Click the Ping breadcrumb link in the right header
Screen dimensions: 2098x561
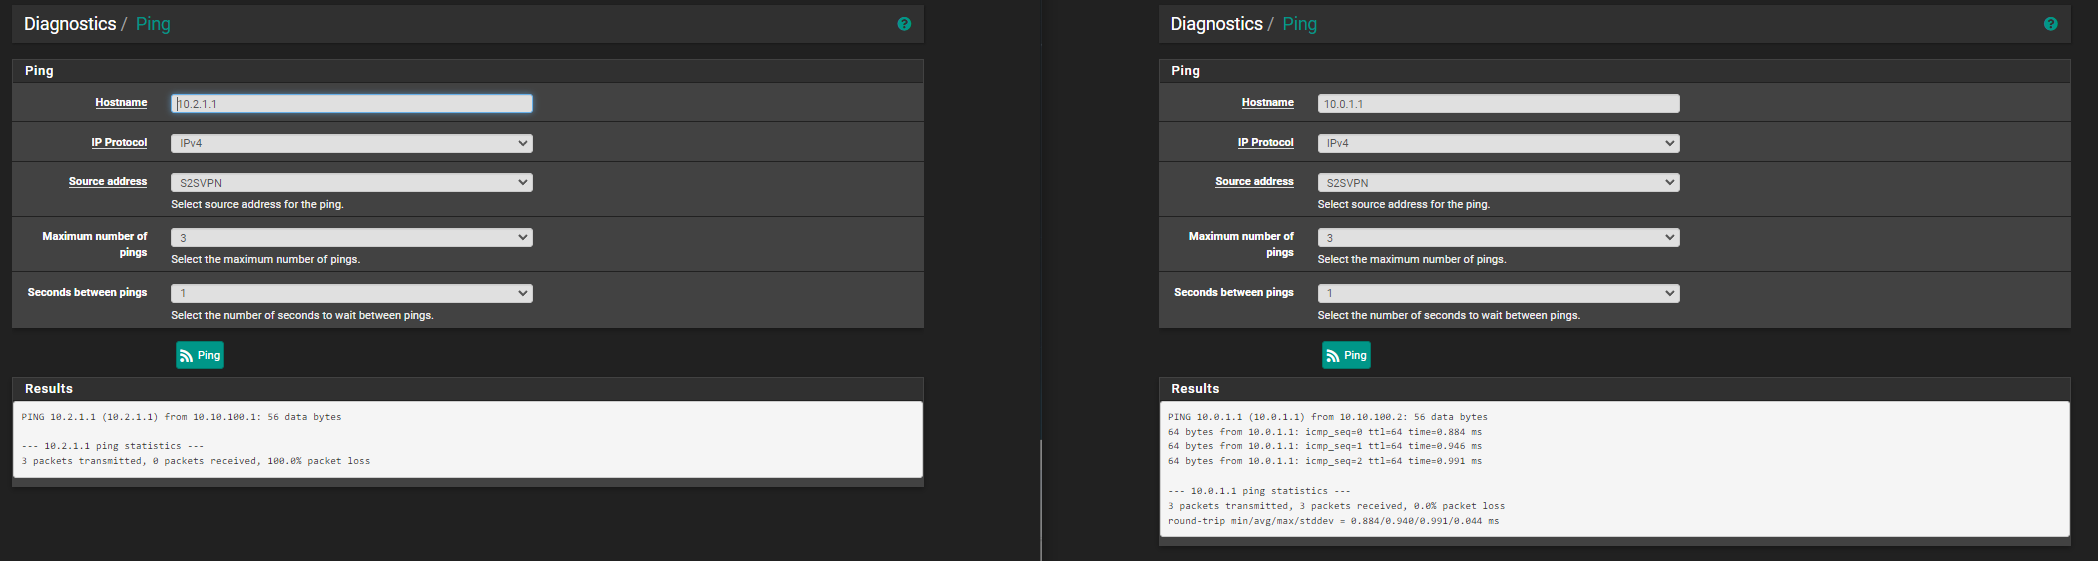1299,24
